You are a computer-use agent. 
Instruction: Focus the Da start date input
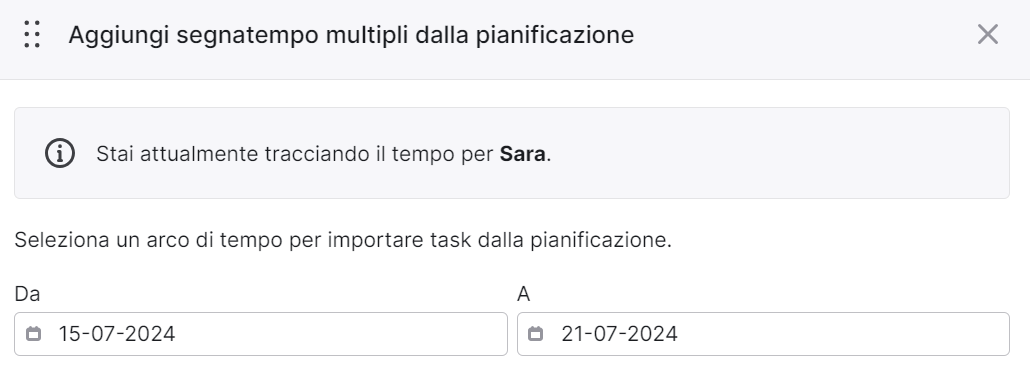click(x=261, y=334)
